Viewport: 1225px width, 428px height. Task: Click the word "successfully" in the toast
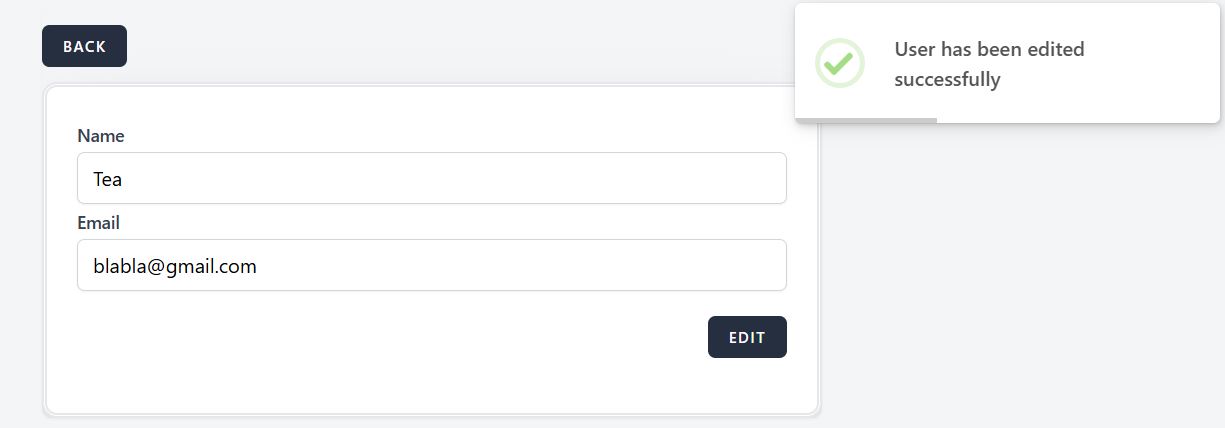click(947, 79)
